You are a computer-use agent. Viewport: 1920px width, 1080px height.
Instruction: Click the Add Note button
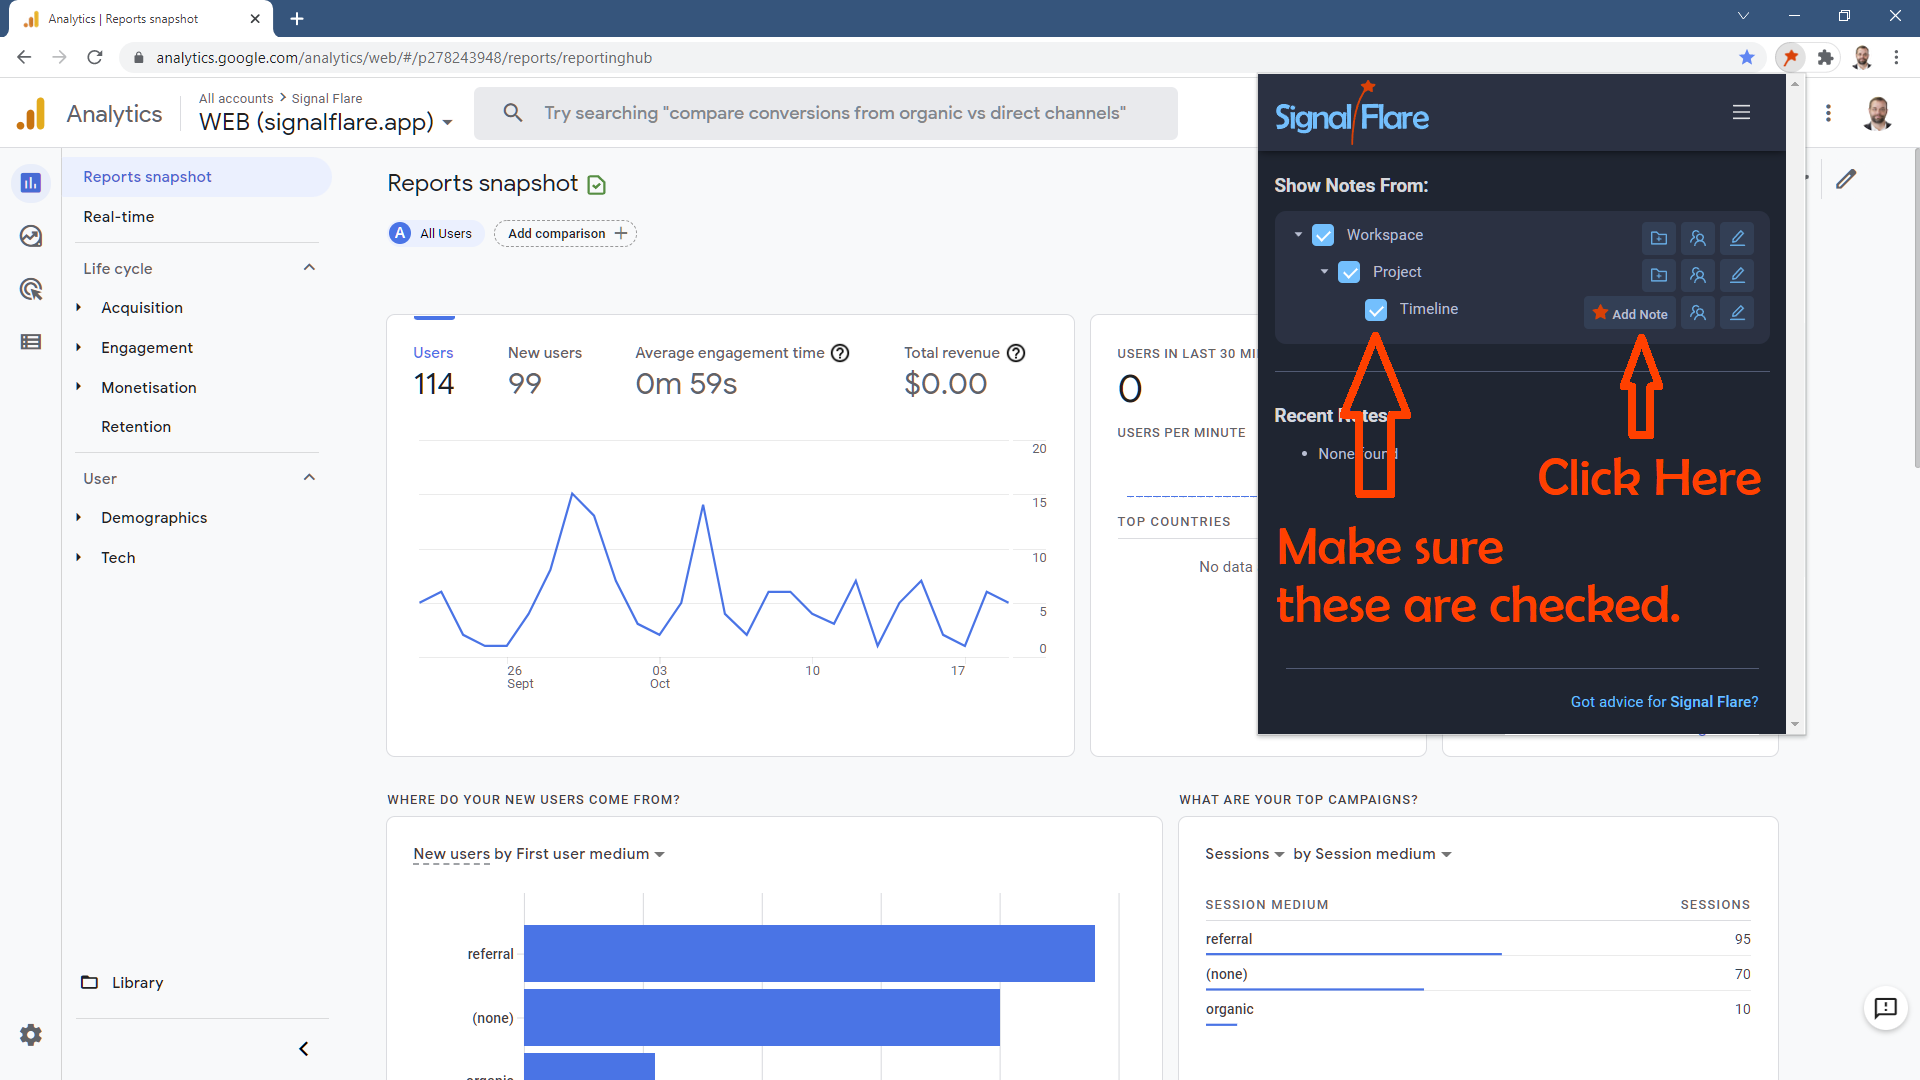pos(1630,313)
